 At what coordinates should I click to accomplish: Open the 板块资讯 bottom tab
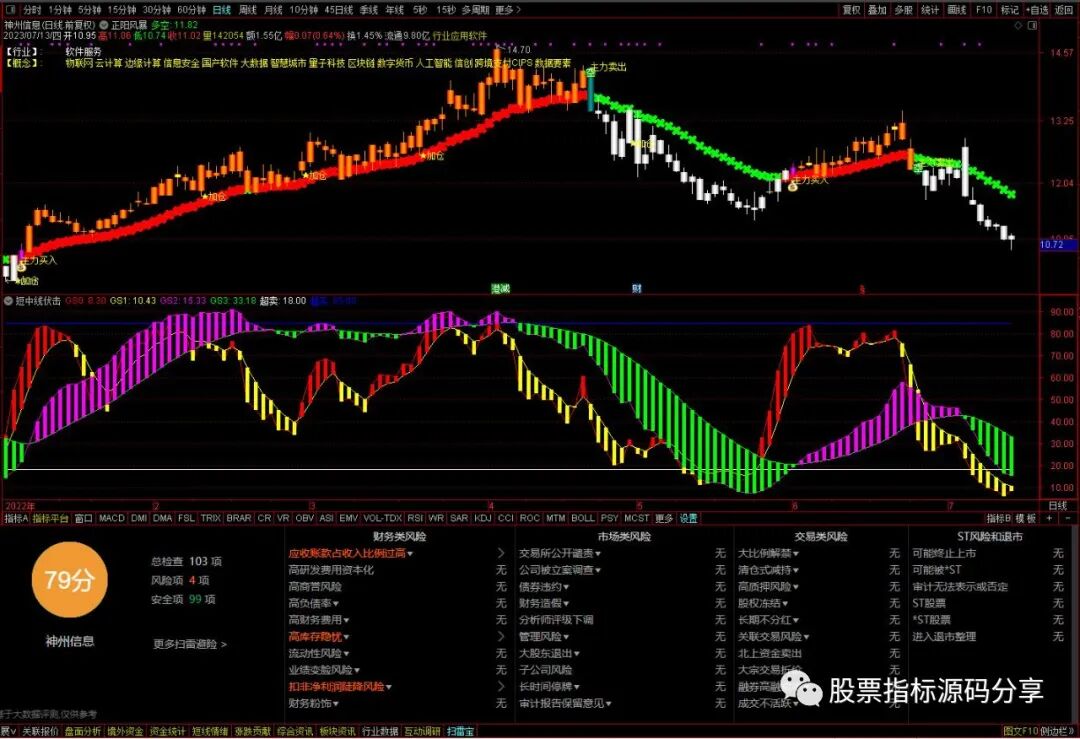tap(337, 731)
